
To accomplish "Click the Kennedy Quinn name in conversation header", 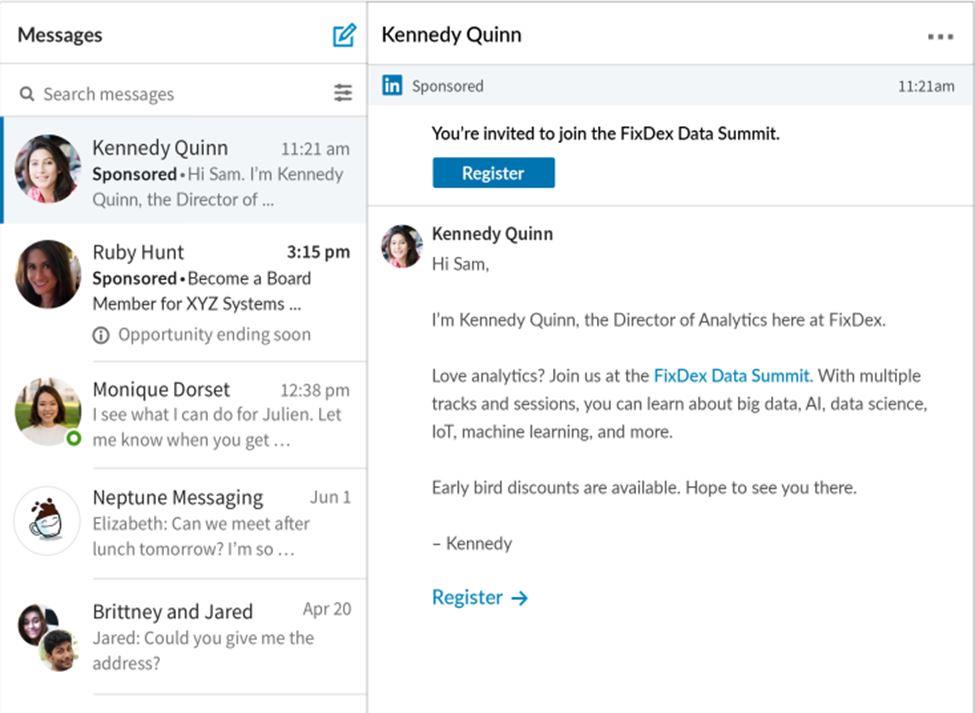I will click(451, 35).
